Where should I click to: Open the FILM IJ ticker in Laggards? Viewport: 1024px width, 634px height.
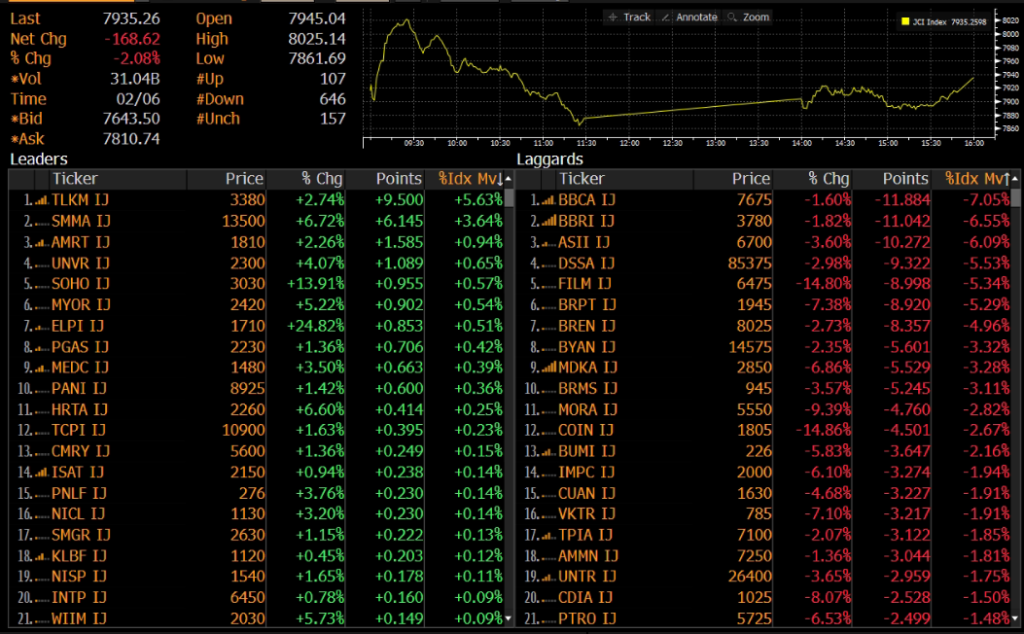click(586, 284)
